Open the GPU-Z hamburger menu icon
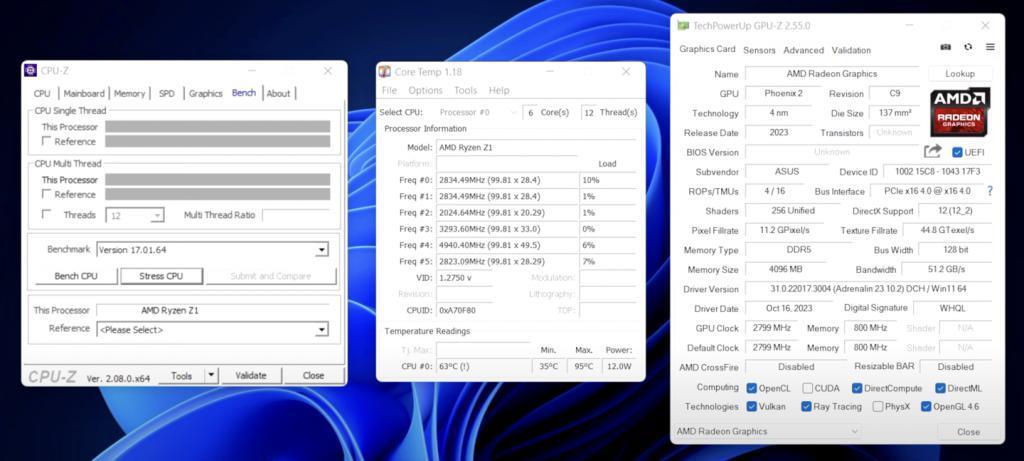The height and width of the screenshot is (461, 1024). pos(990,47)
